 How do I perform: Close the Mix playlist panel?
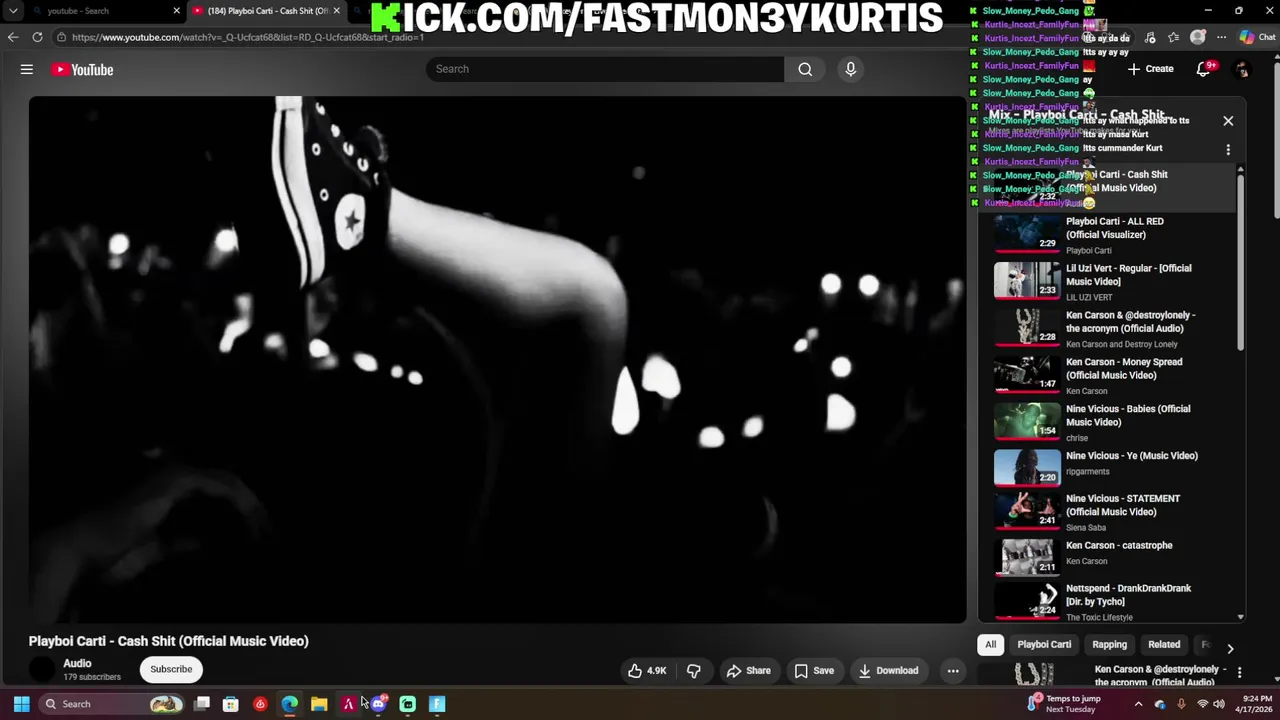pyautogui.click(x=1228, y=121)
